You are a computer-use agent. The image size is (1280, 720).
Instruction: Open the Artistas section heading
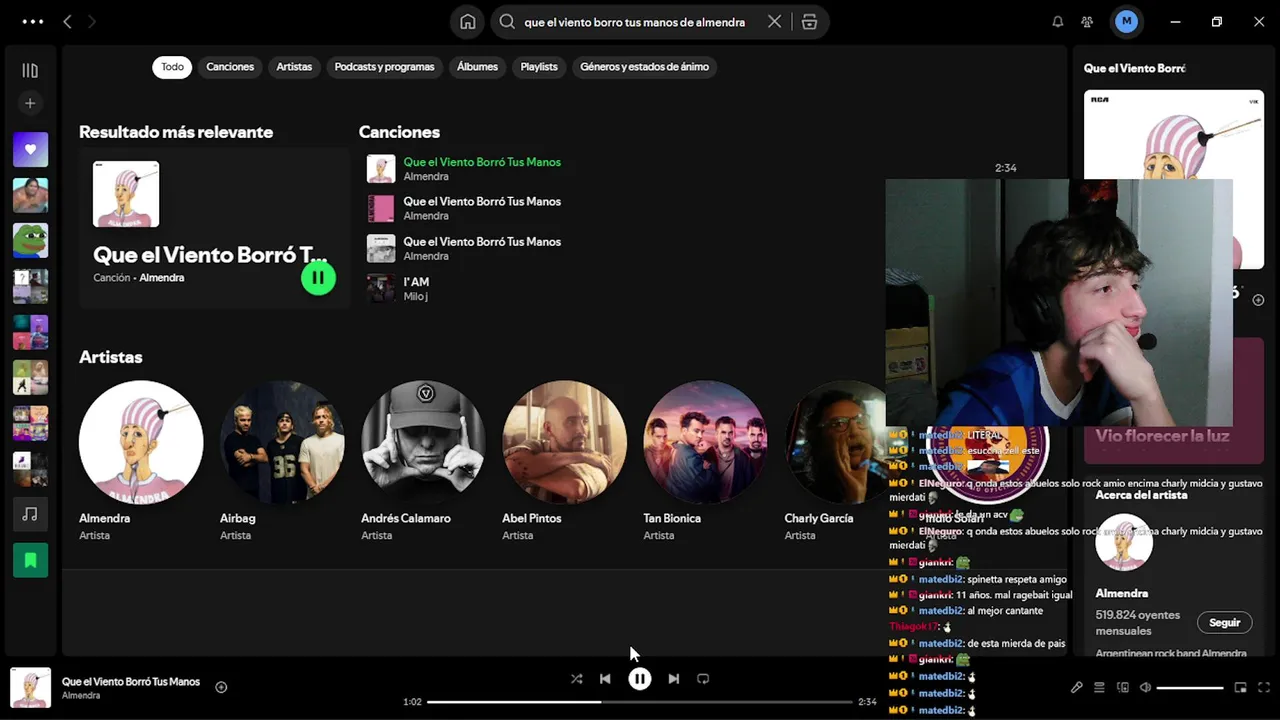pyautogui.click(x=111, y=357)
